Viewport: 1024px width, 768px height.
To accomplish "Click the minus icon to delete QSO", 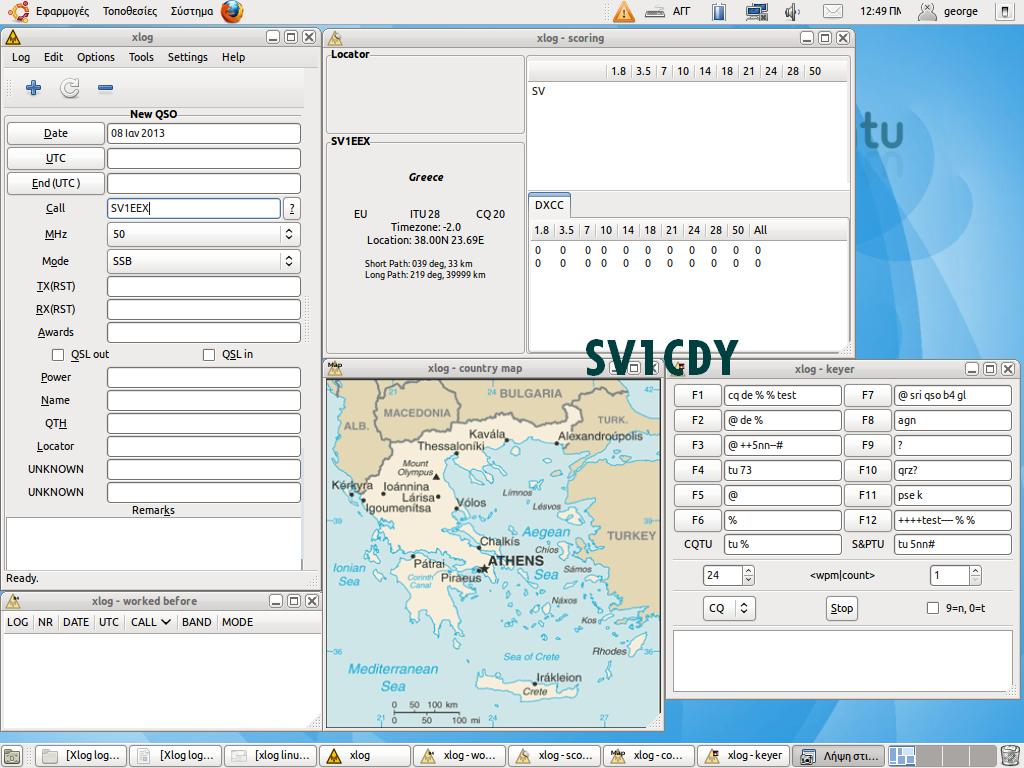I will point(104,88).
